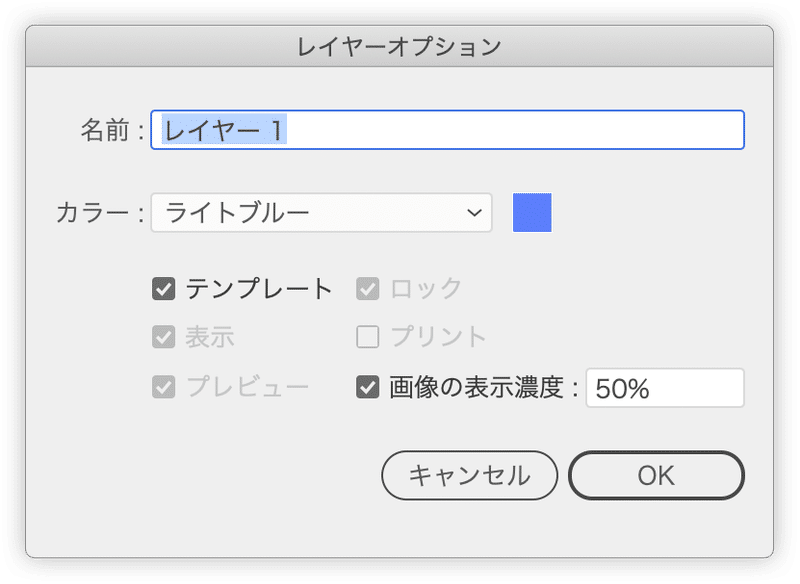The width and height of the screenshot is (800, 584).
Task: Uncheck the テンプレート checkbox
Action: [x=164, y=289]
